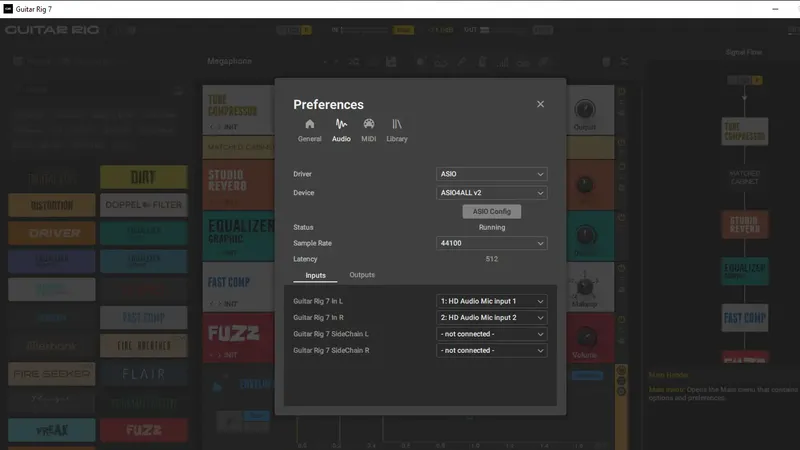Click the Fast Comp Makeup knob

585,287
